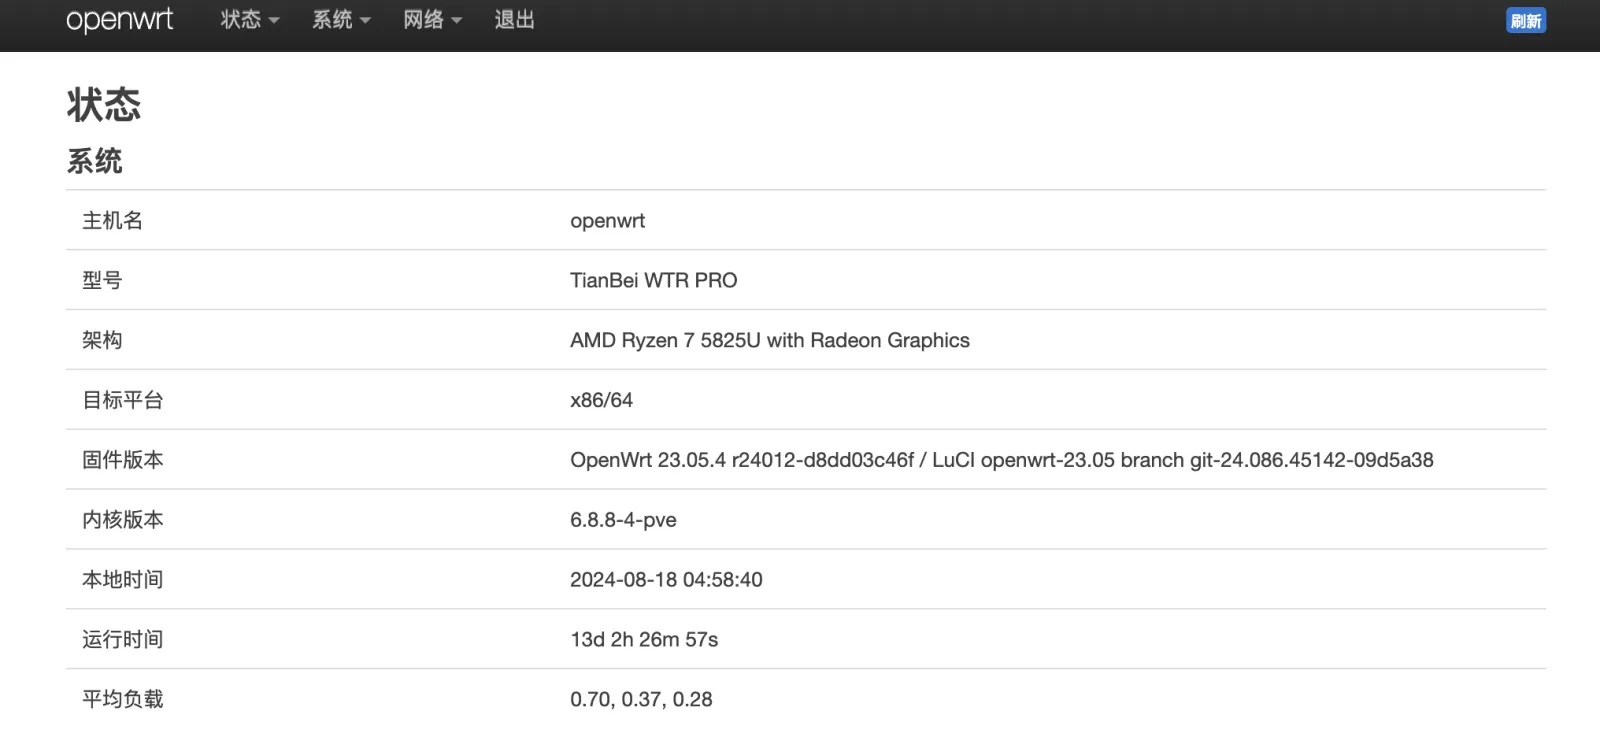The image size is (1600, 737).
Task: Open the 网络 dropdown menu
Action: 433,20
